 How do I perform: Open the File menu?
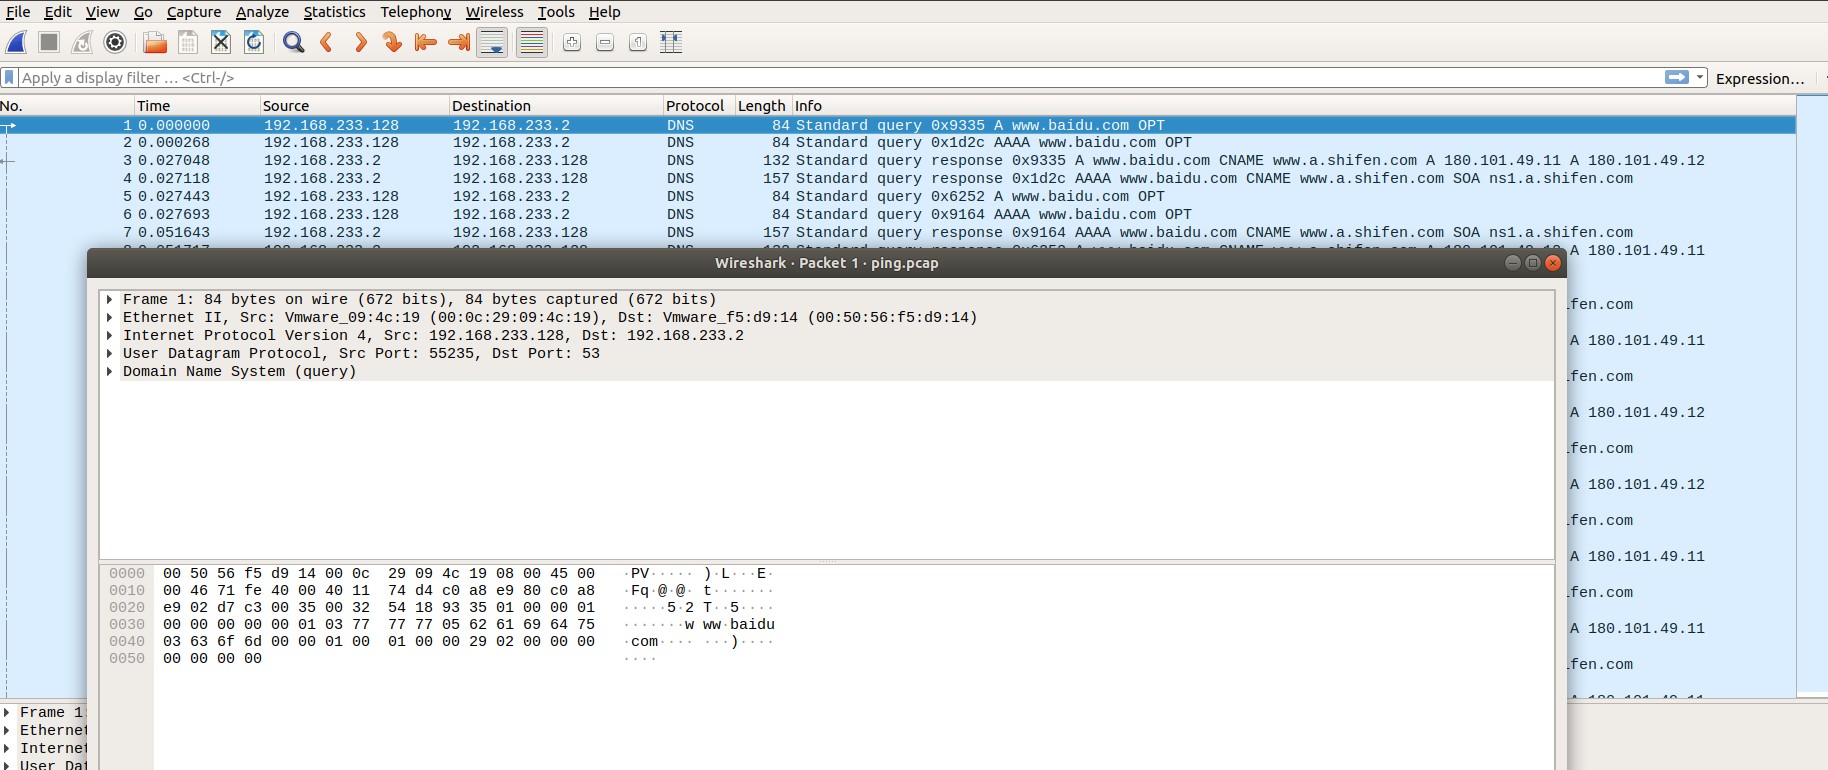click(18, 12)
